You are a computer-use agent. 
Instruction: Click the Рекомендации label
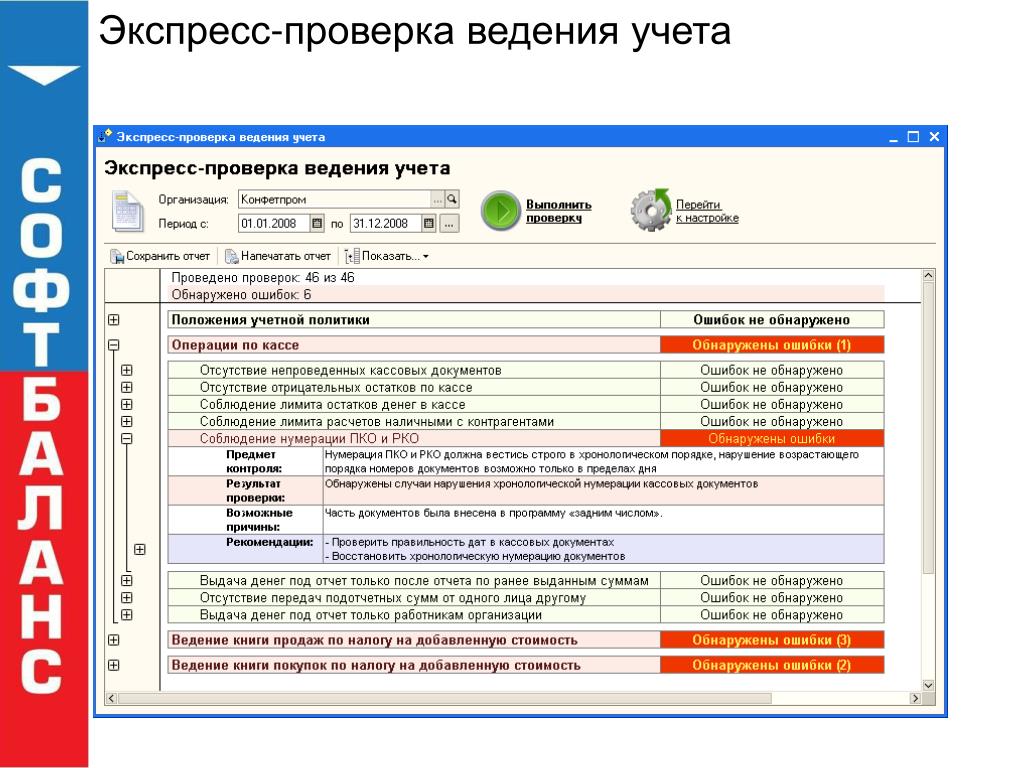270,542
